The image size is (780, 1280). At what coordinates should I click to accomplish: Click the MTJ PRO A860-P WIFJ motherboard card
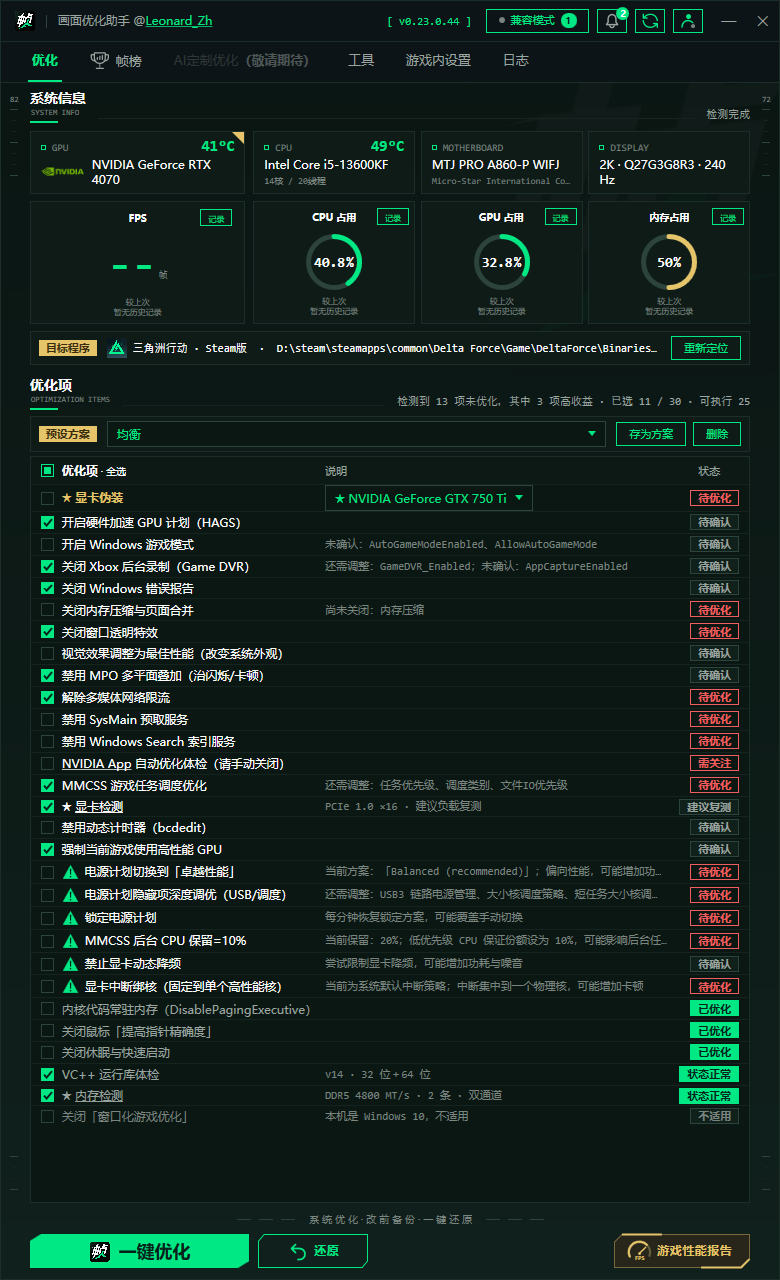501,163
